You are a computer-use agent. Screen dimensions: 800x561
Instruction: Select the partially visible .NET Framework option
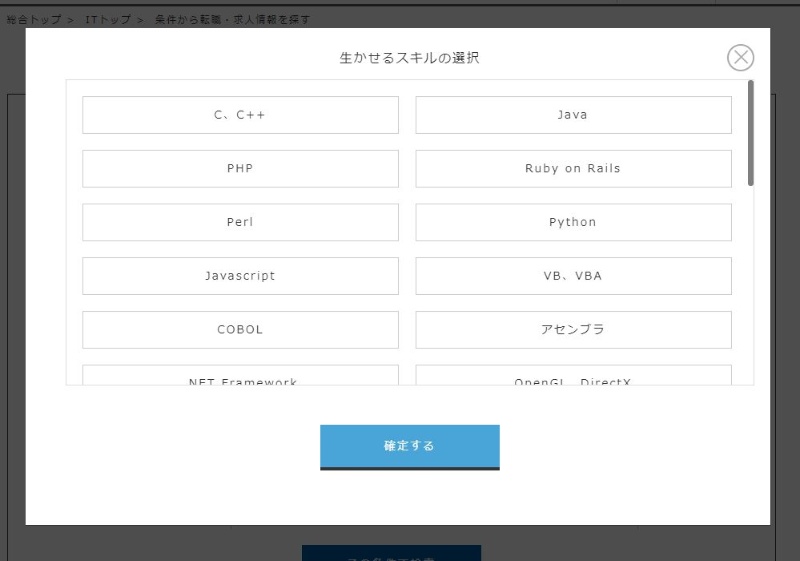(x=240, y=377)
